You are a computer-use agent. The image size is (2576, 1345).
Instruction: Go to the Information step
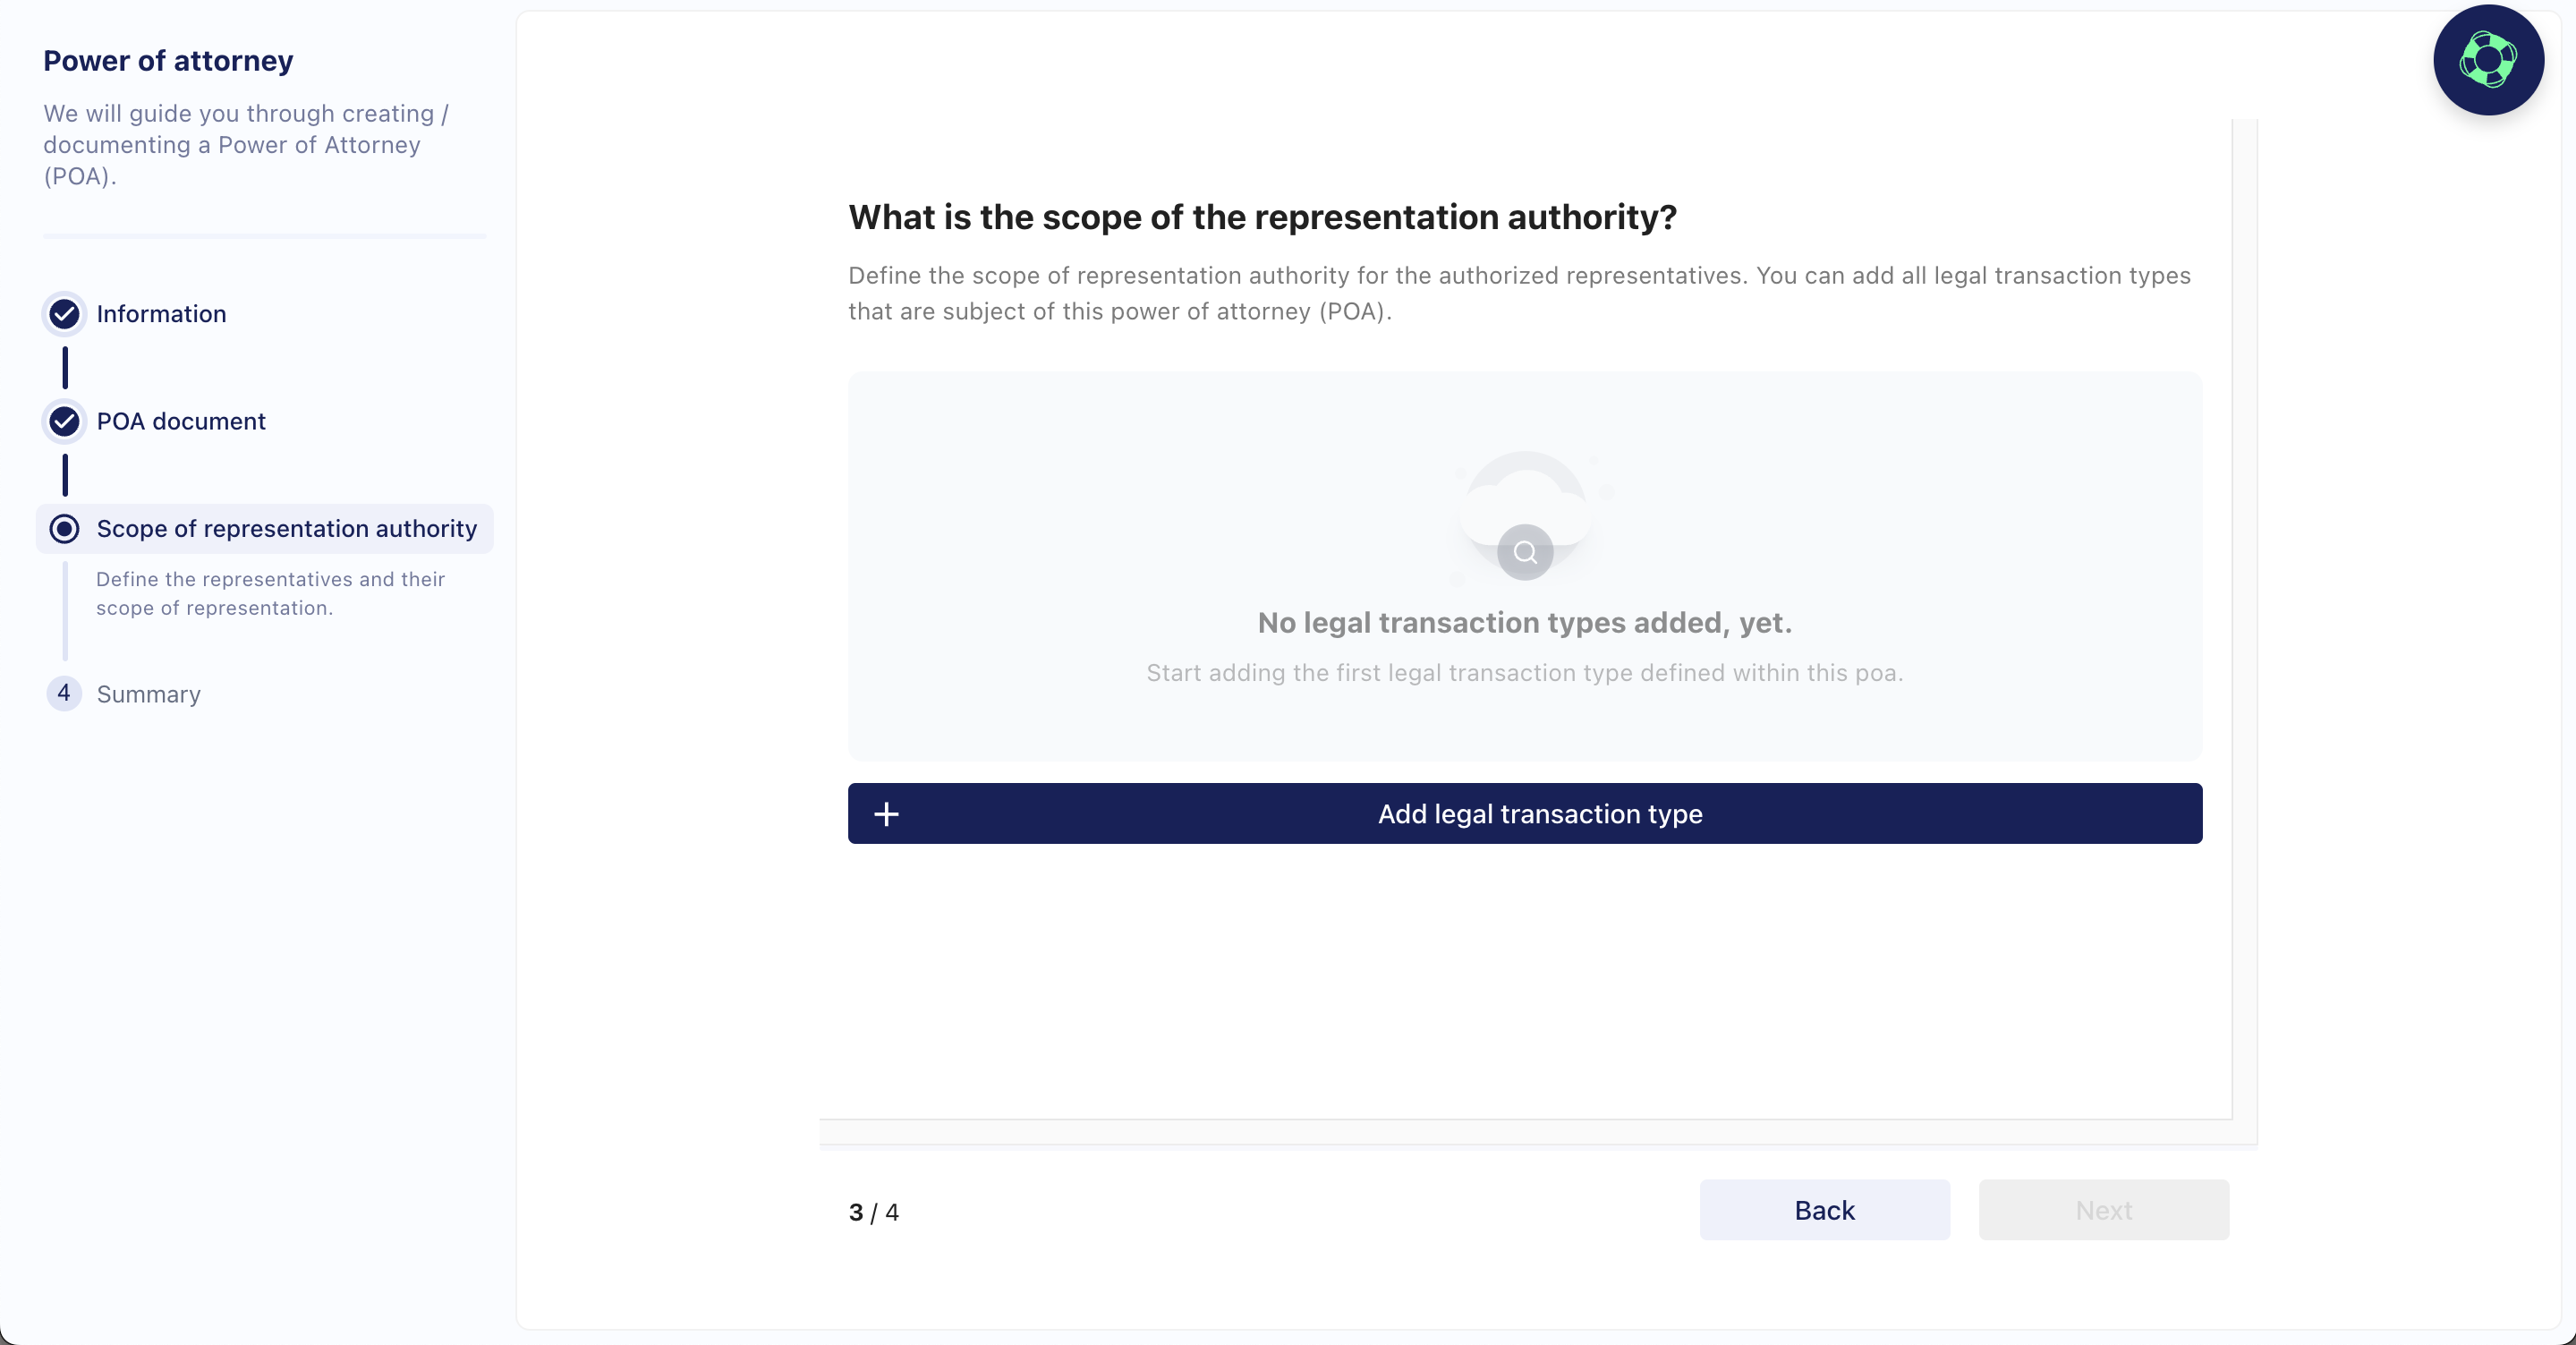(x=161, y=314)
